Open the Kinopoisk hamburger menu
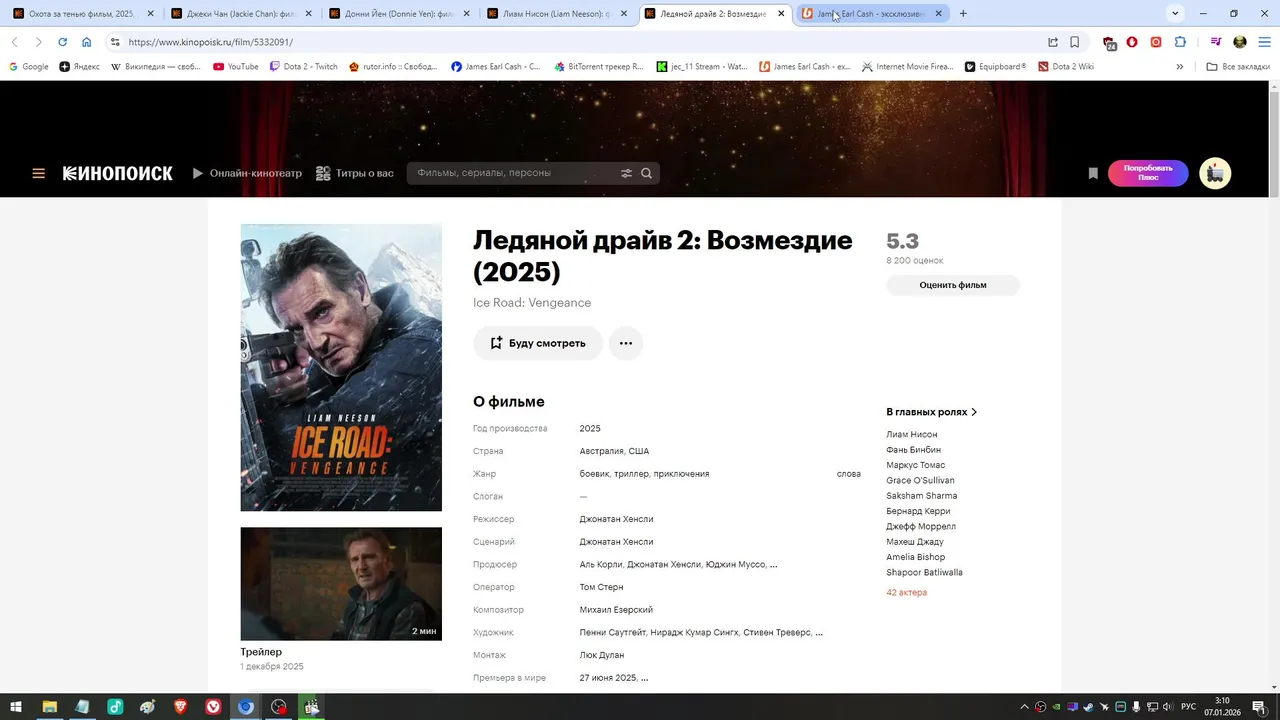Screen dimensions: 1280x720 coord(38,173)
